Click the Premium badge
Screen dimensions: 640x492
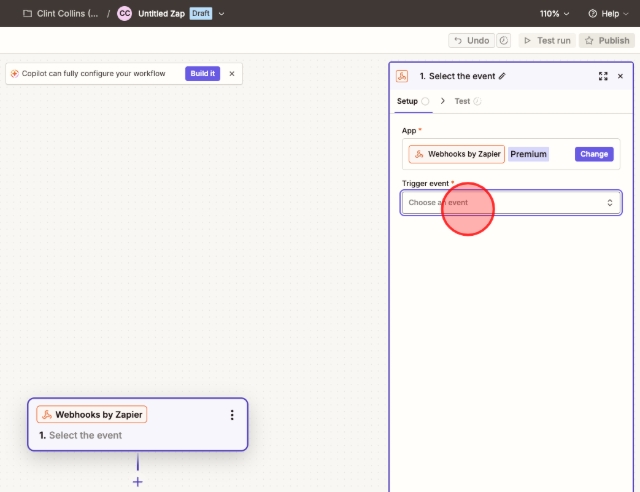point(528,154)
